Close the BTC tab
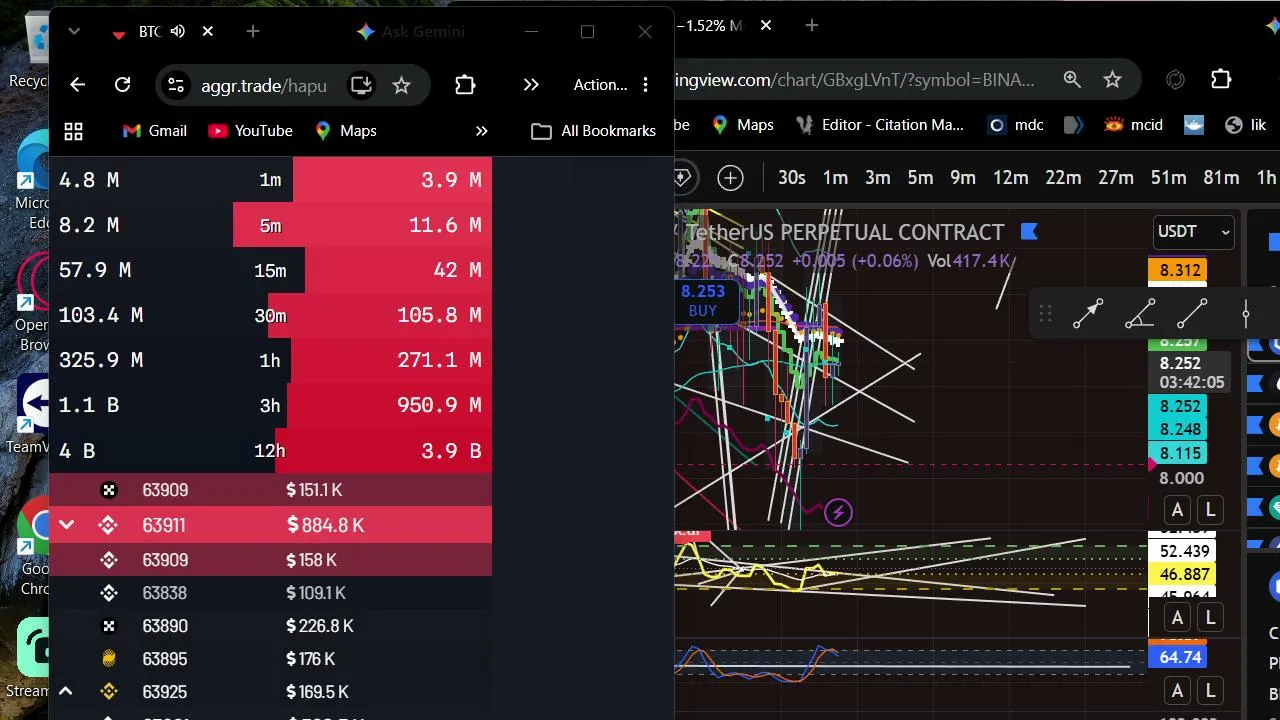The height and width of the screenshot is (720, 1280). point(207,32)
